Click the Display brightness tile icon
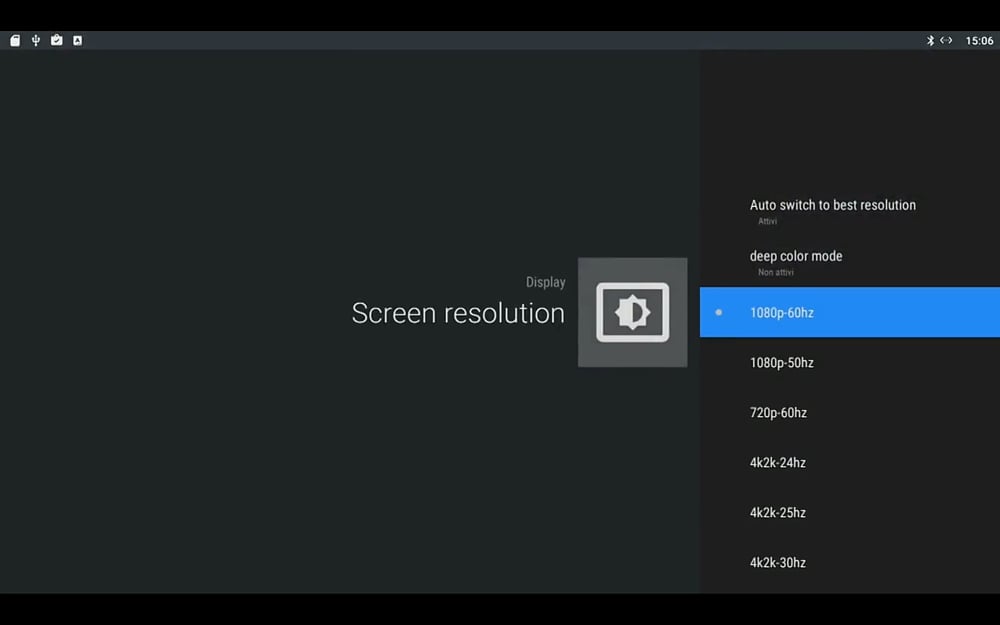This screenshot has height=625, width=1000. tap(633, 312)
